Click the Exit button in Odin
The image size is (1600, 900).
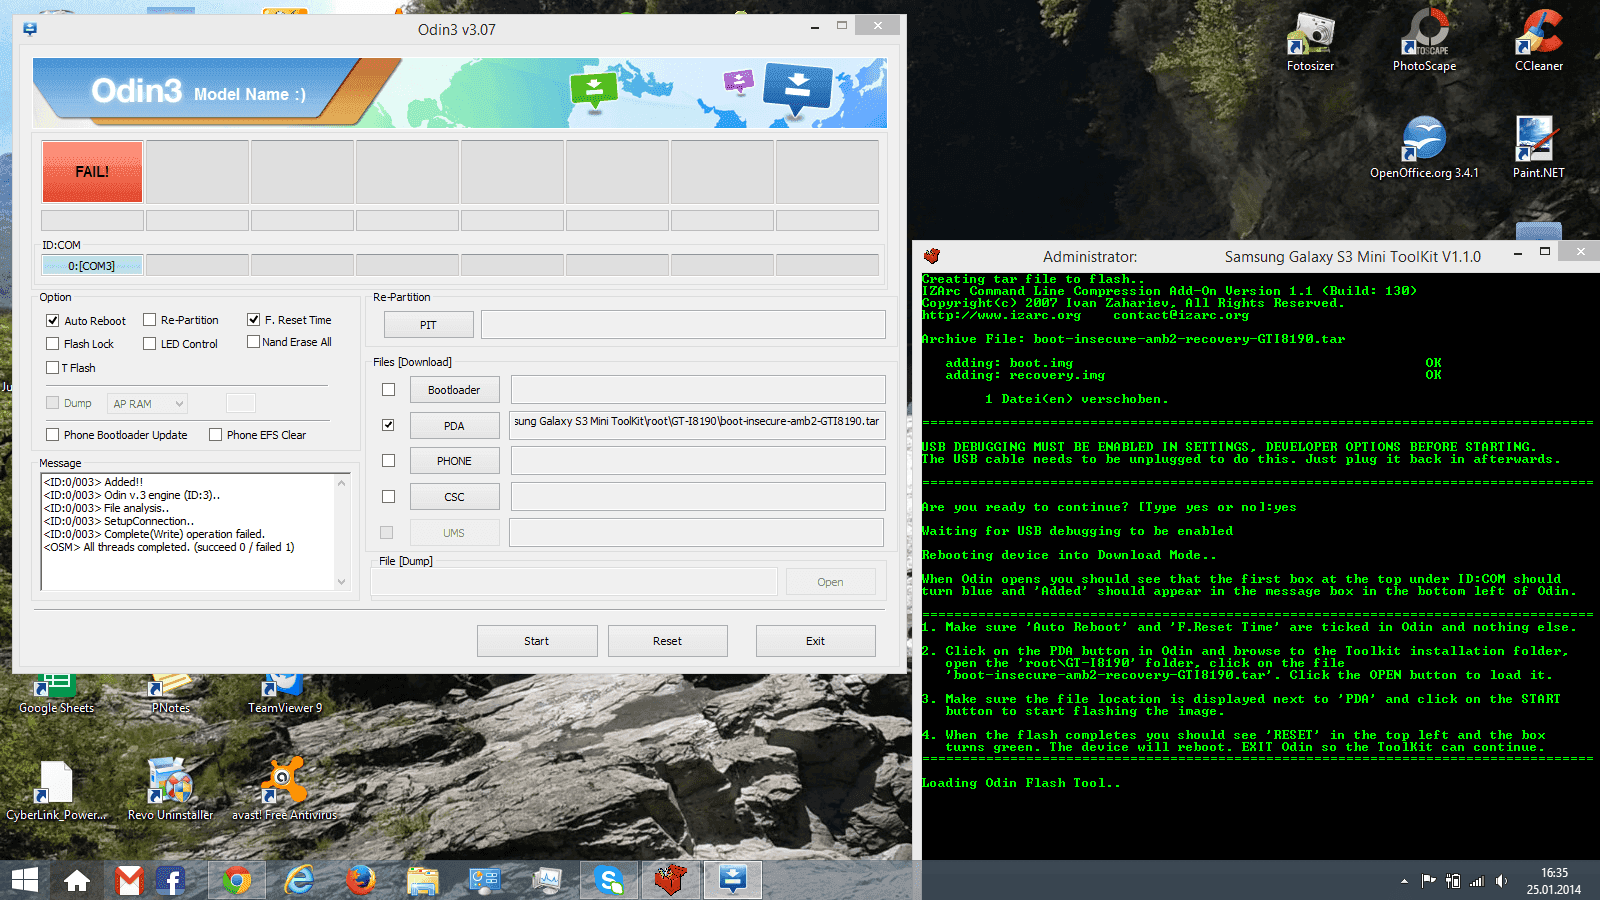816,641
